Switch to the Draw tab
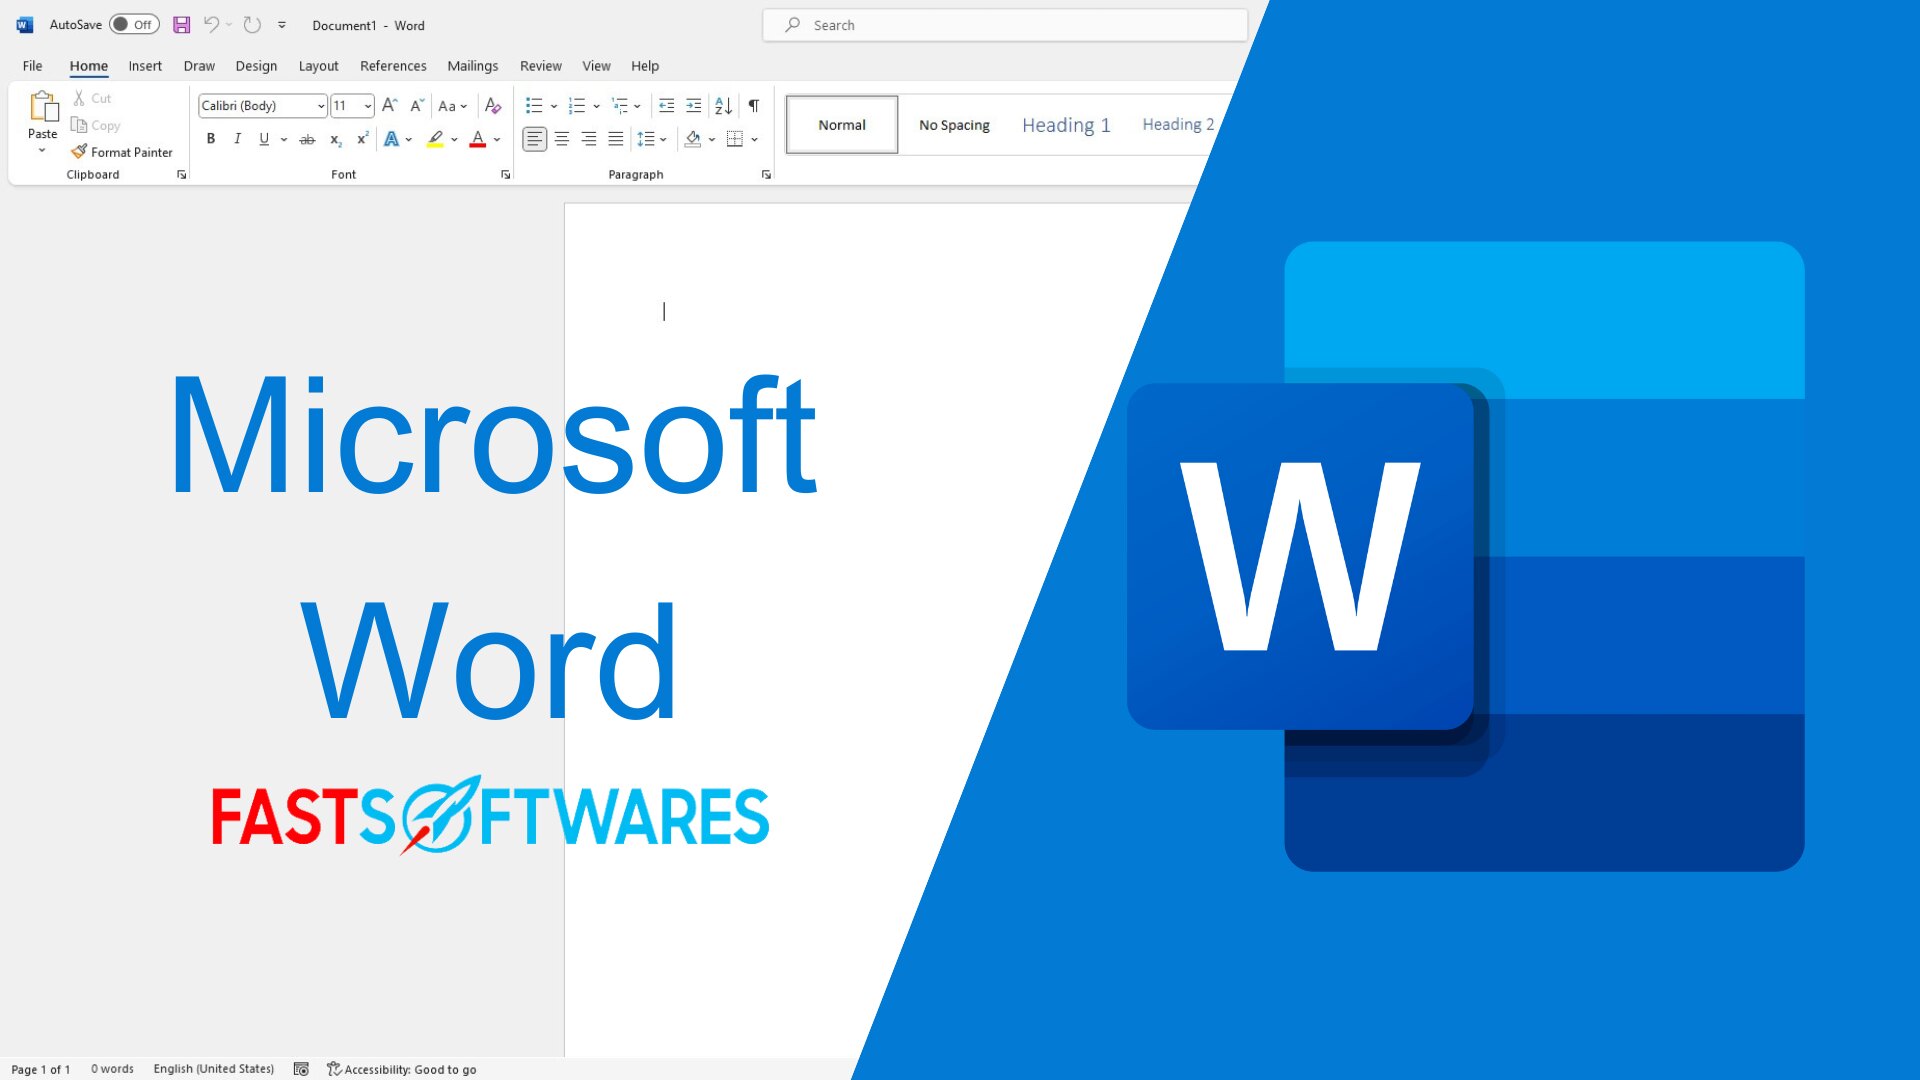The height and width of the screenshot is (1080, 1920). (199, 66)
